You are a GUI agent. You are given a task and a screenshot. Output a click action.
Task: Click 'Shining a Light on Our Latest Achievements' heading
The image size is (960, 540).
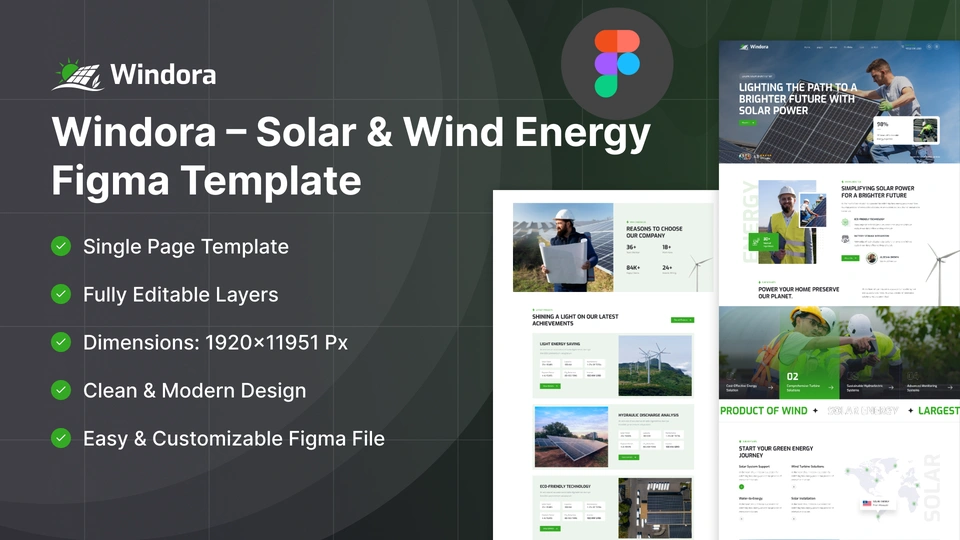coord(575,320)
